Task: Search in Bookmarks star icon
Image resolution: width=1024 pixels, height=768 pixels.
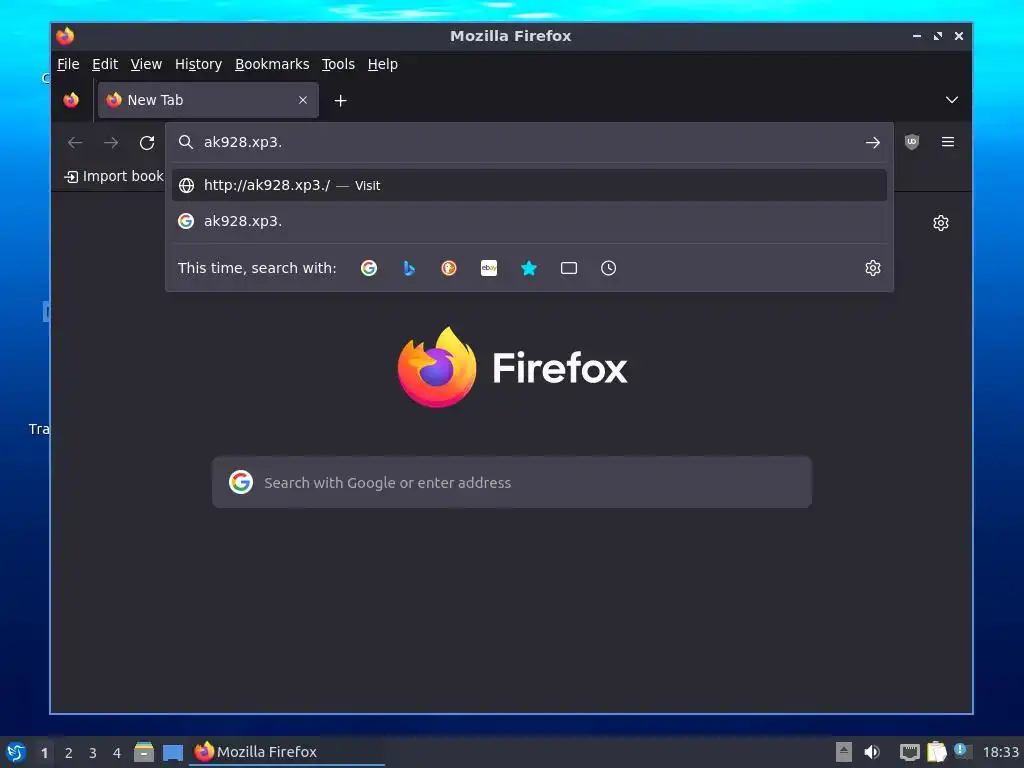Action: tap(529, 268)
